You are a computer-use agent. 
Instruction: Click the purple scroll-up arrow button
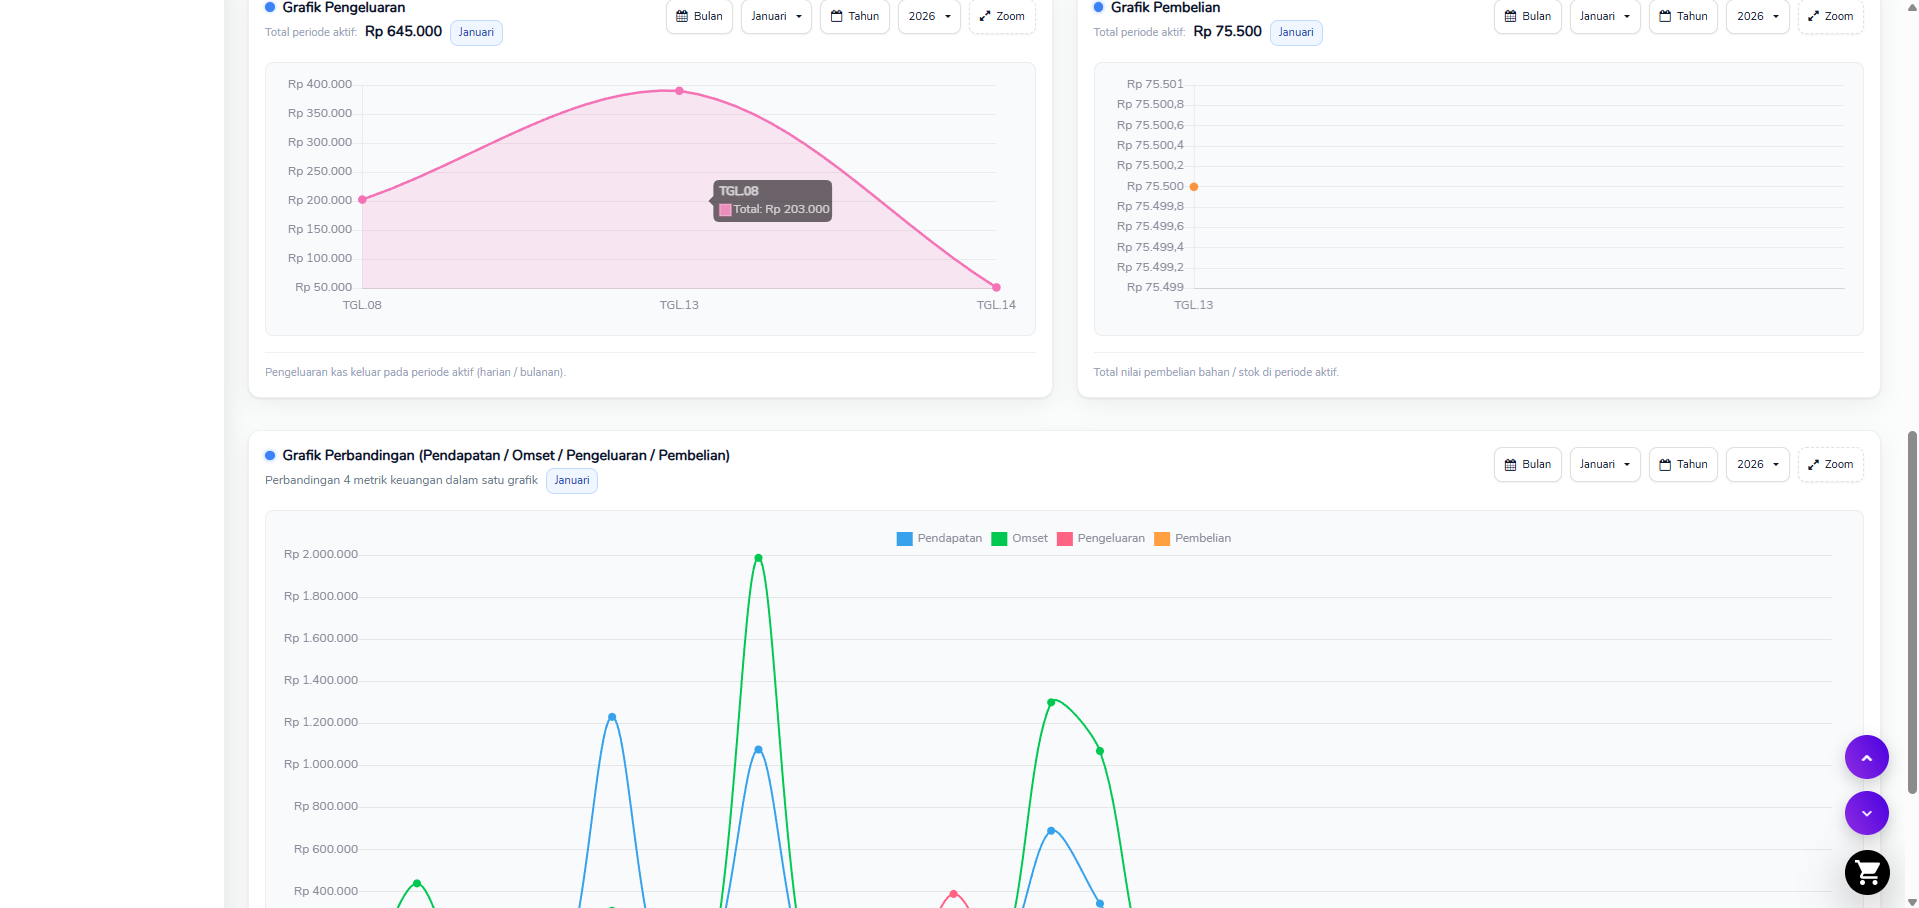pos(1866,757)
